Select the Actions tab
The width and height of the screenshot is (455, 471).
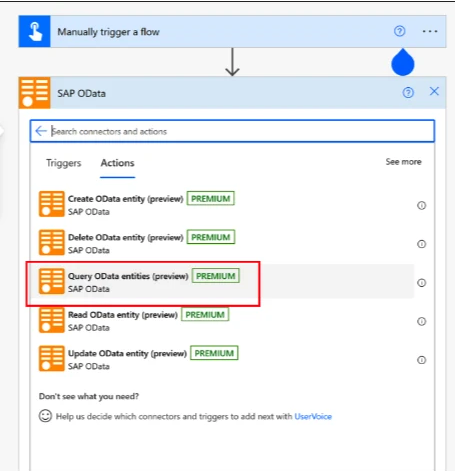pyautogui.click(x=117, y=163)
